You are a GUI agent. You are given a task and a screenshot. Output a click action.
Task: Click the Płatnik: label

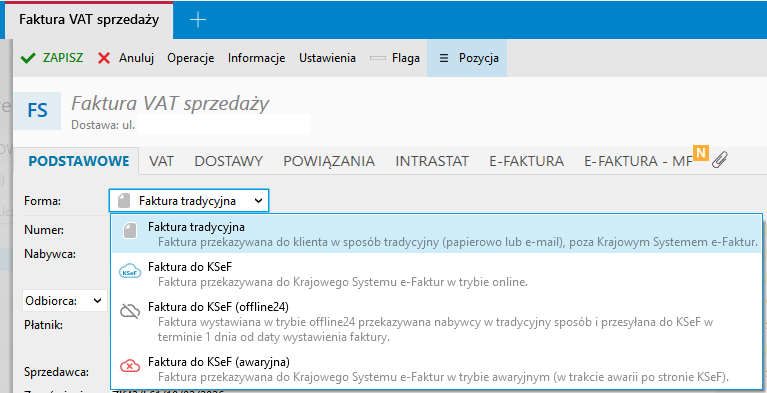[43, 325]
